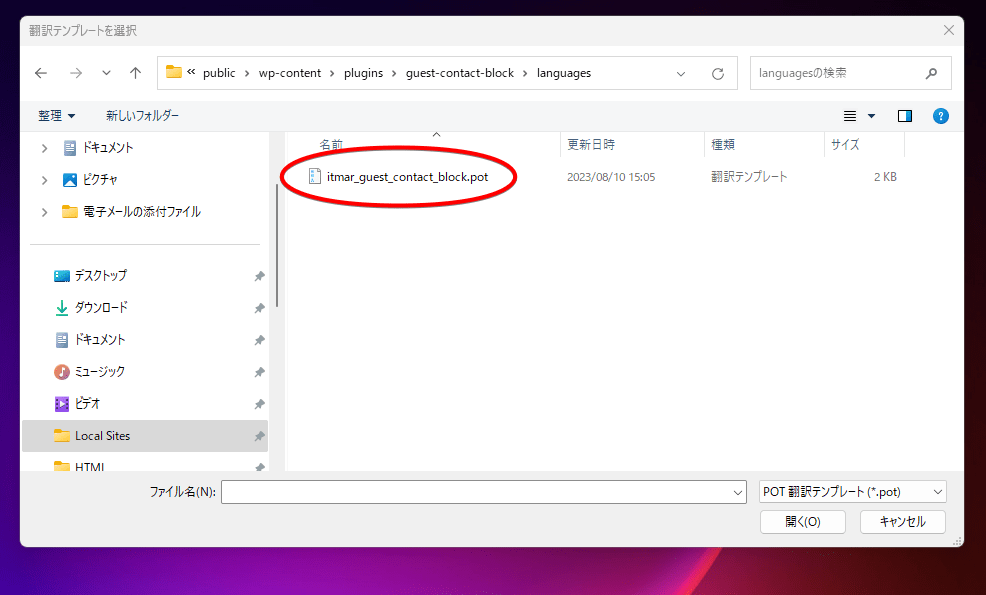
Task: Close the 翻訳テンプレートを選択 dialog
Action: tap(949, 30)
